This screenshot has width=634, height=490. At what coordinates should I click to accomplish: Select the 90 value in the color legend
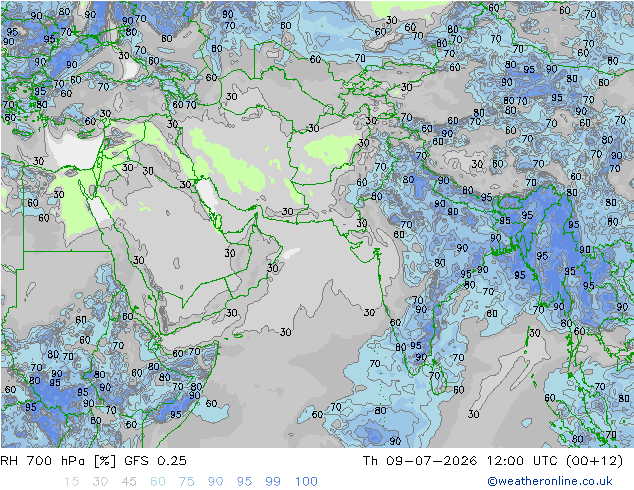coord(215,481)
